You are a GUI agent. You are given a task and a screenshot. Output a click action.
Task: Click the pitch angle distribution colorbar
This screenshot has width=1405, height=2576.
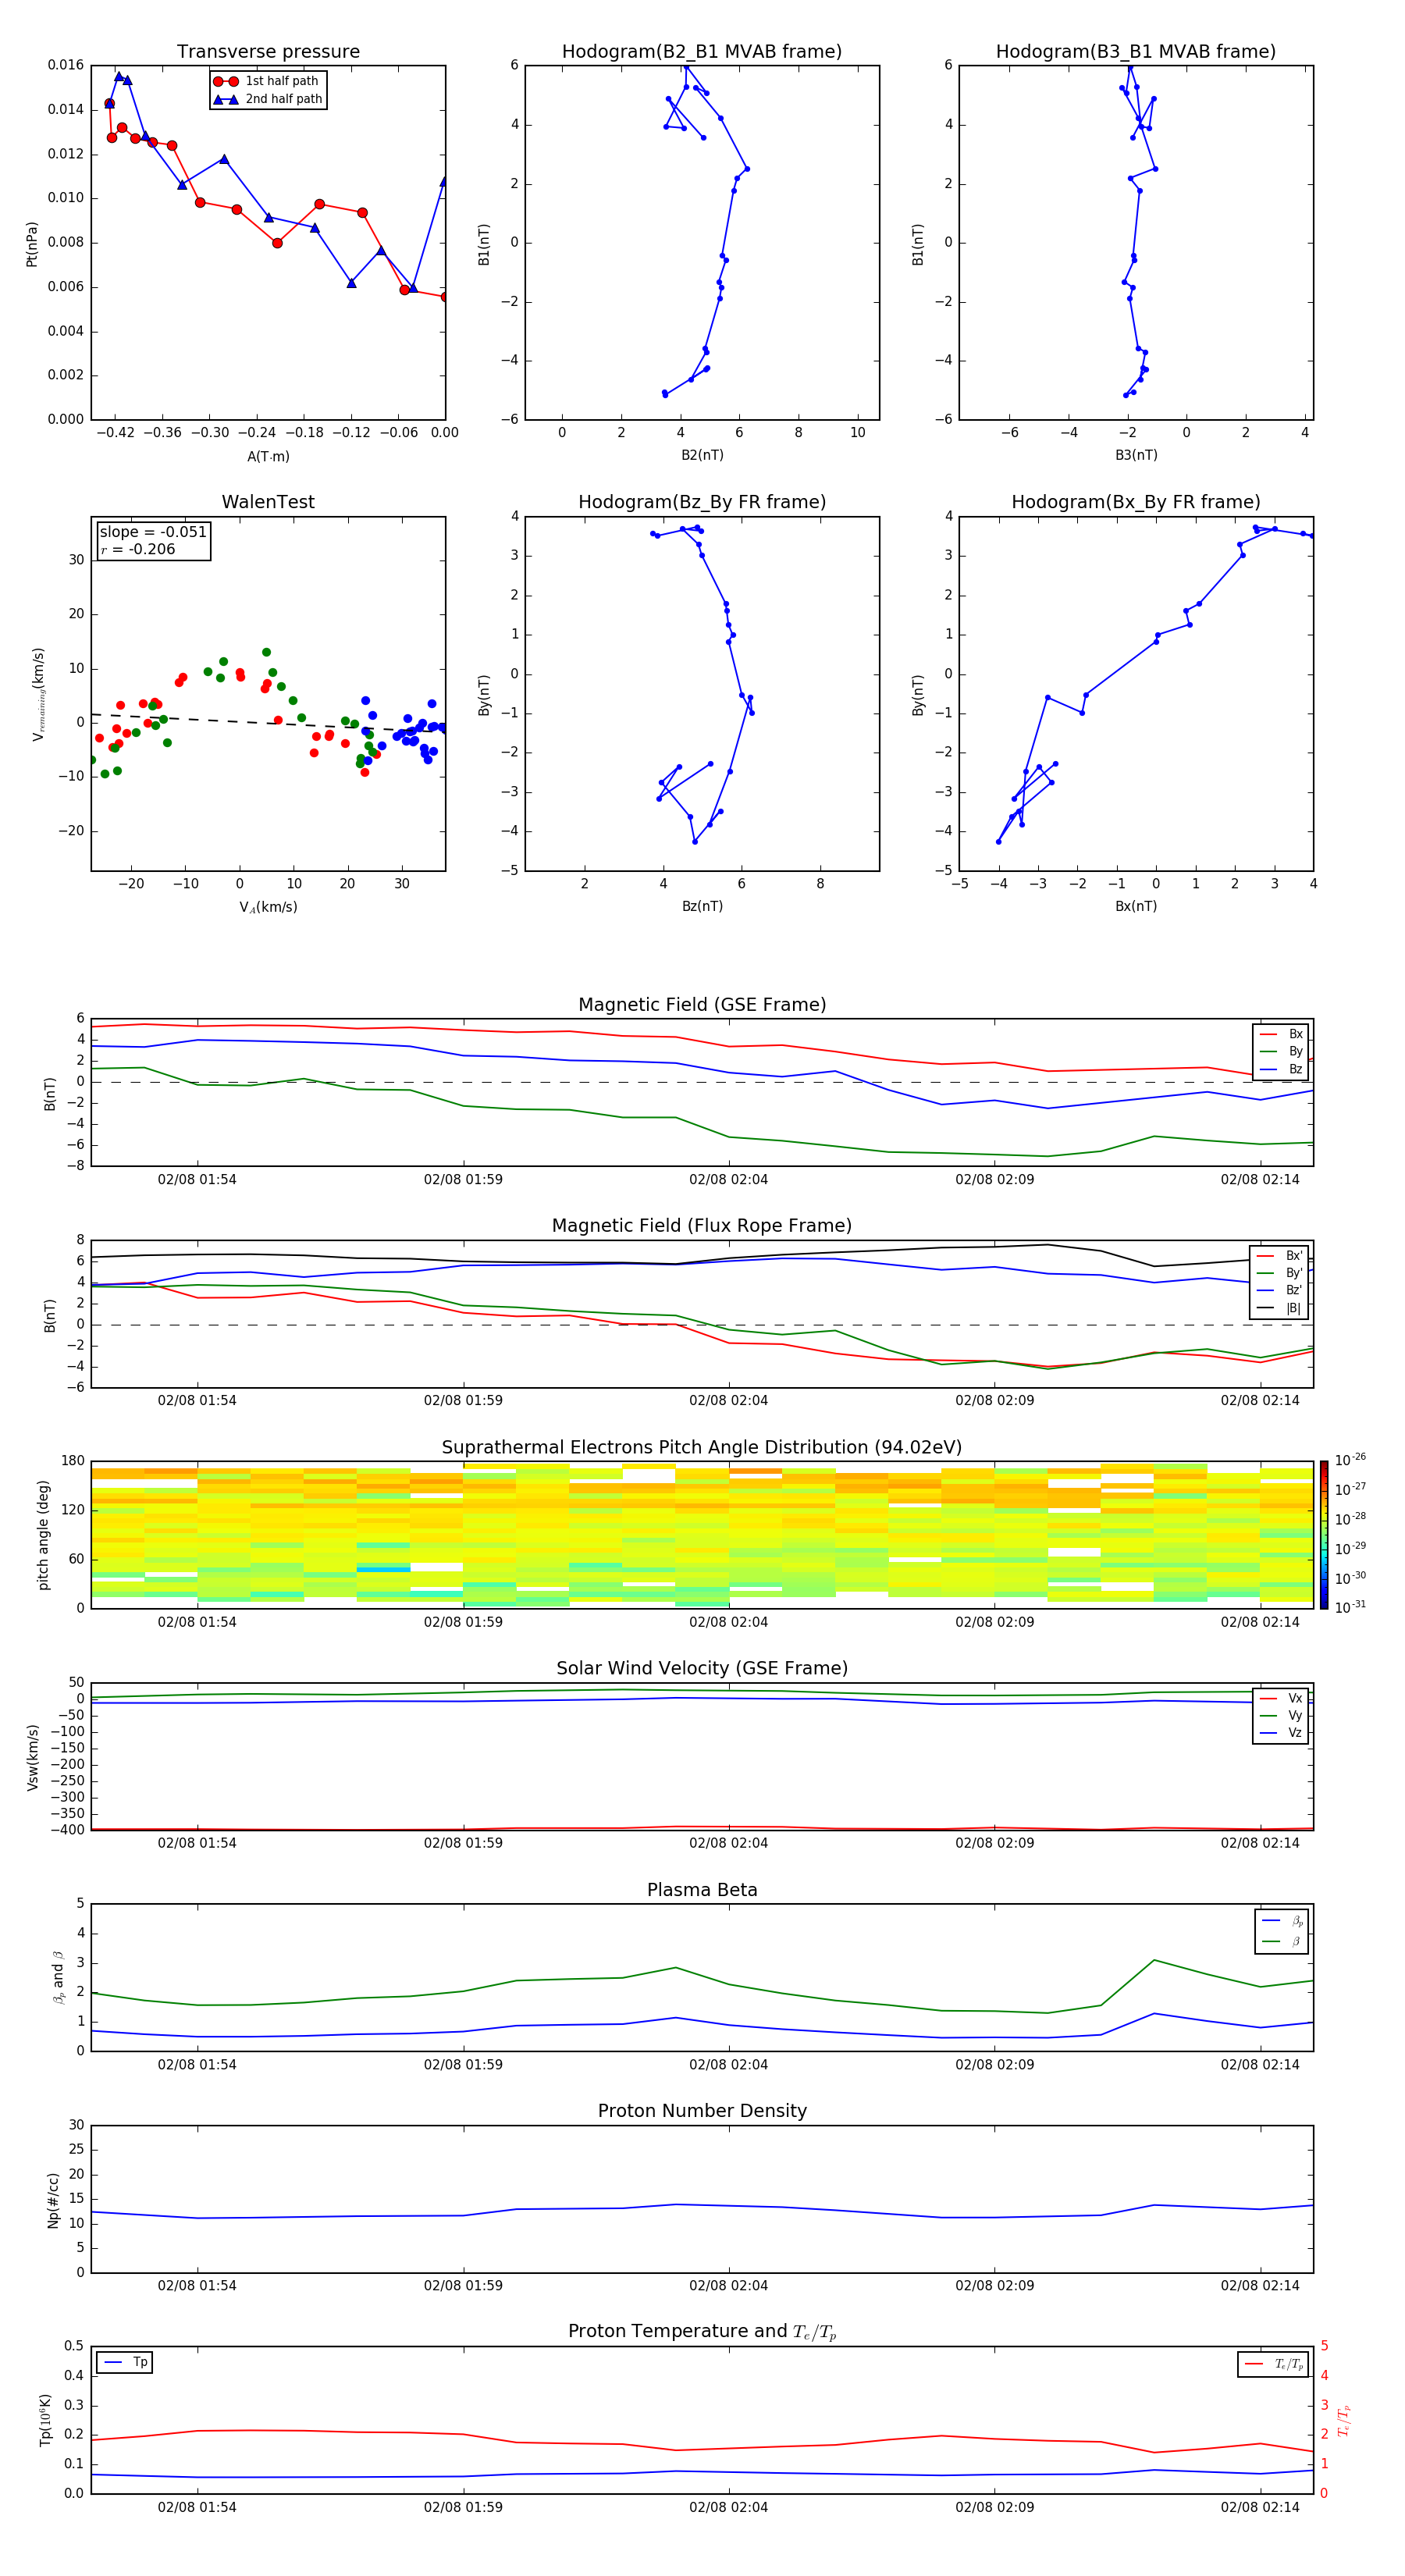click(1324, 1535)
